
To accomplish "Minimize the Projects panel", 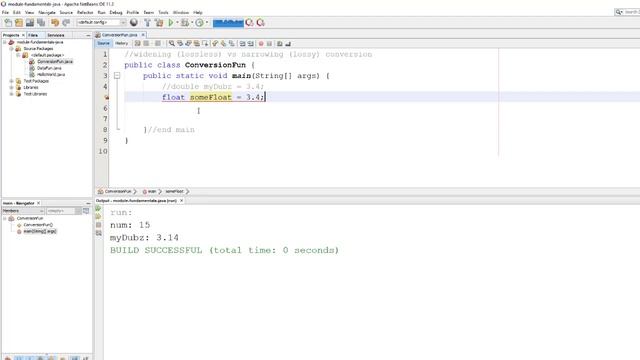I will coord(88,36).
